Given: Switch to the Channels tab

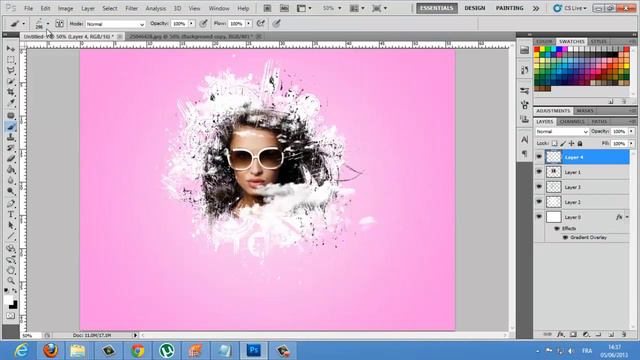Looking at the screenshot, I should point(571,122).
